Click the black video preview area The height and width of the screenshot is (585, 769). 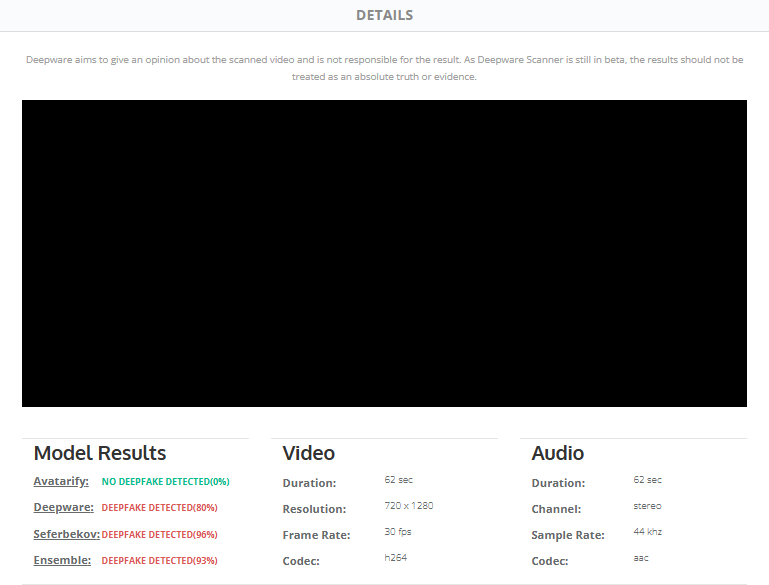tap(384, 253)
